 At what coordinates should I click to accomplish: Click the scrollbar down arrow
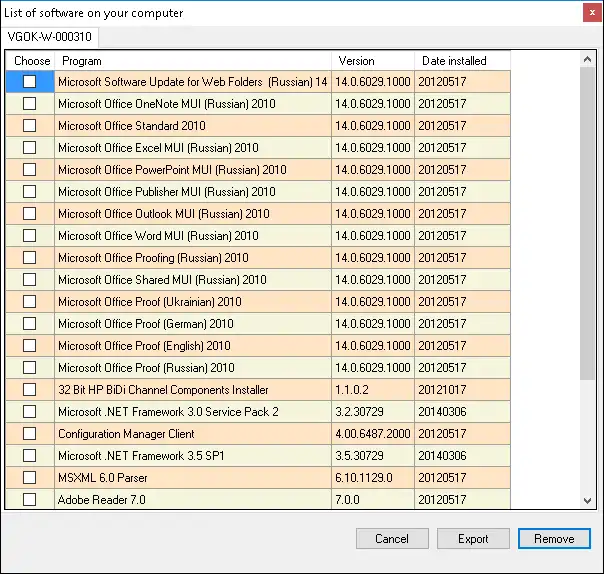[587, 500]
